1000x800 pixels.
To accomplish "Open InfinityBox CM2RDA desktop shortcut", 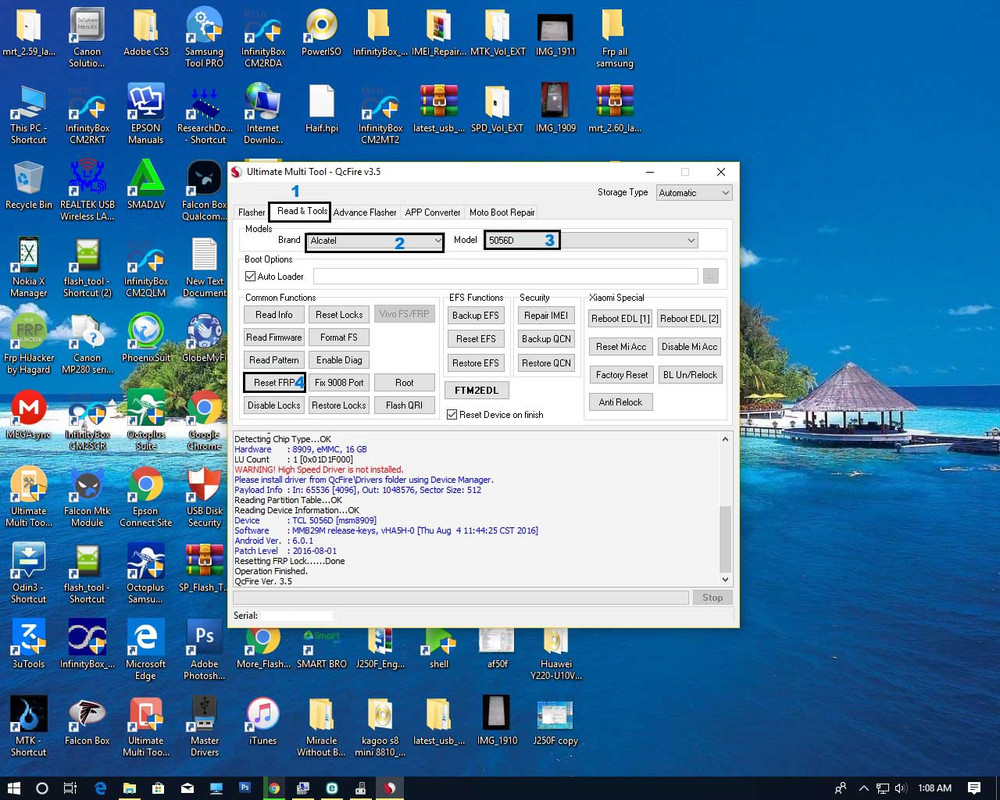I will 263,37.
